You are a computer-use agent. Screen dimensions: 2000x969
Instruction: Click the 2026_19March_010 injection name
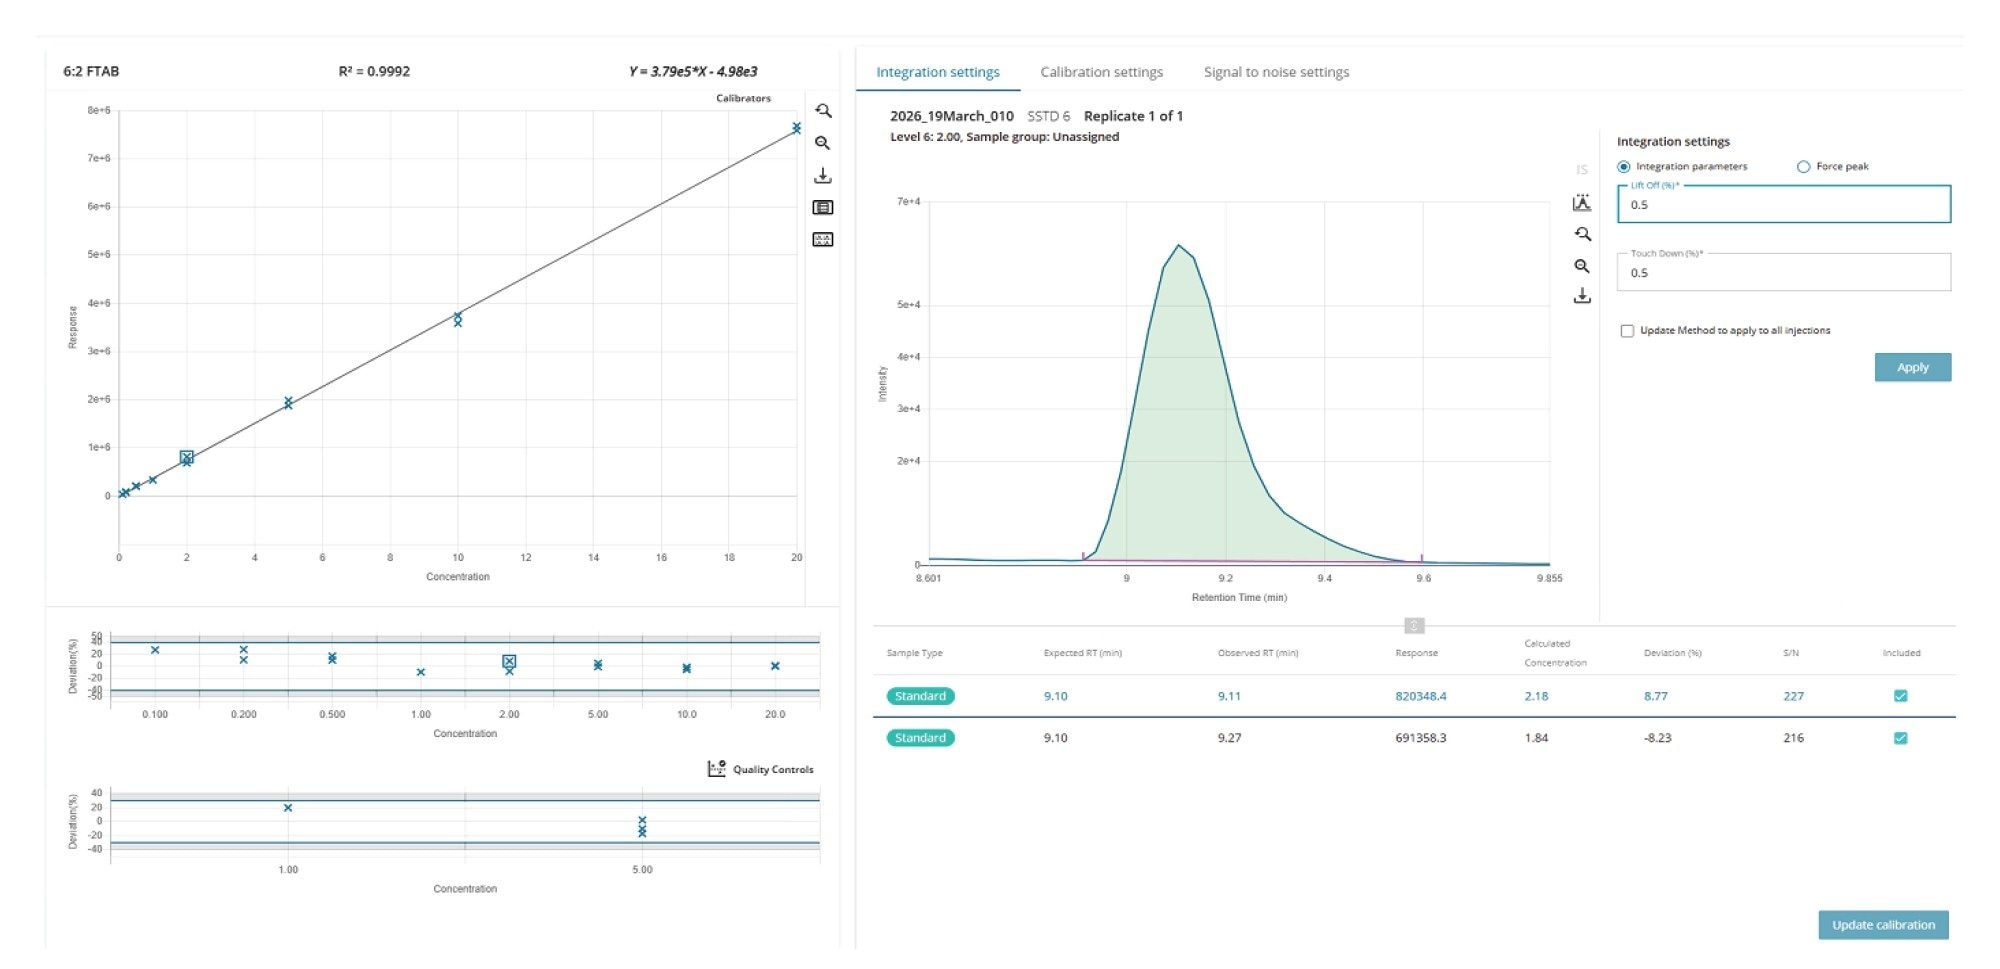tap(951, 116)
